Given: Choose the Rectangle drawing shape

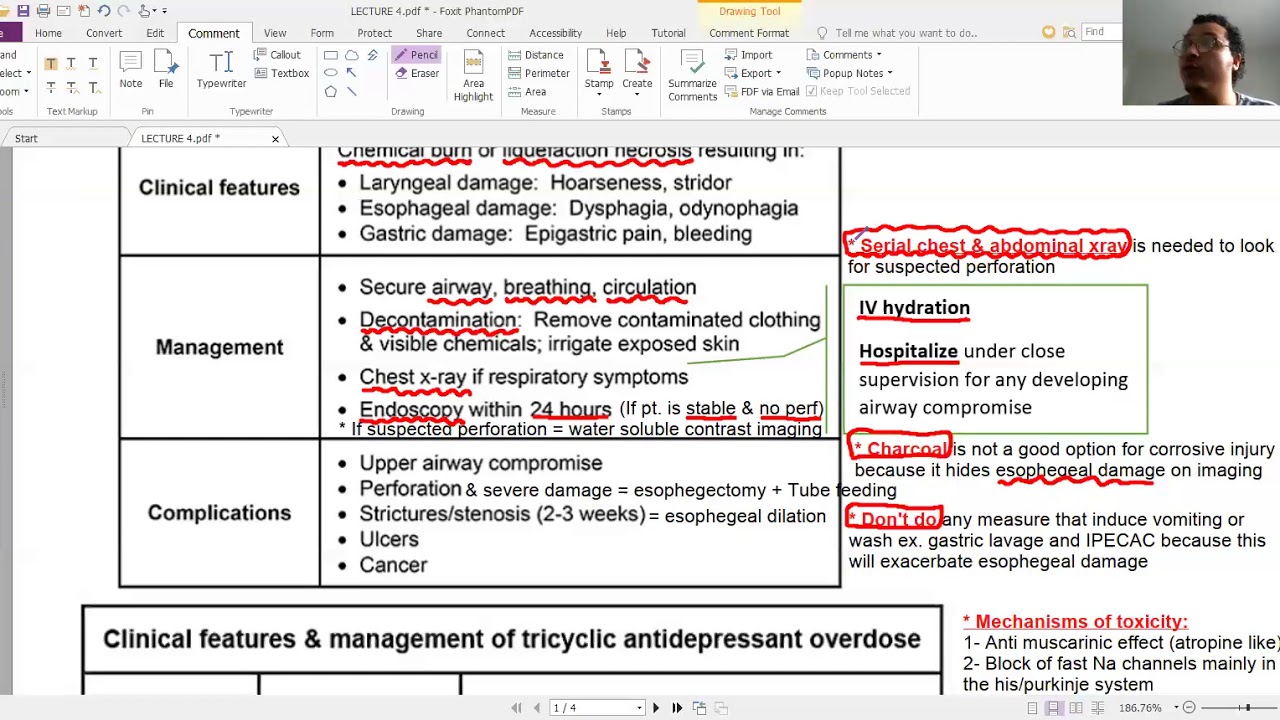Looking at the screenshot, I should 330,55.
